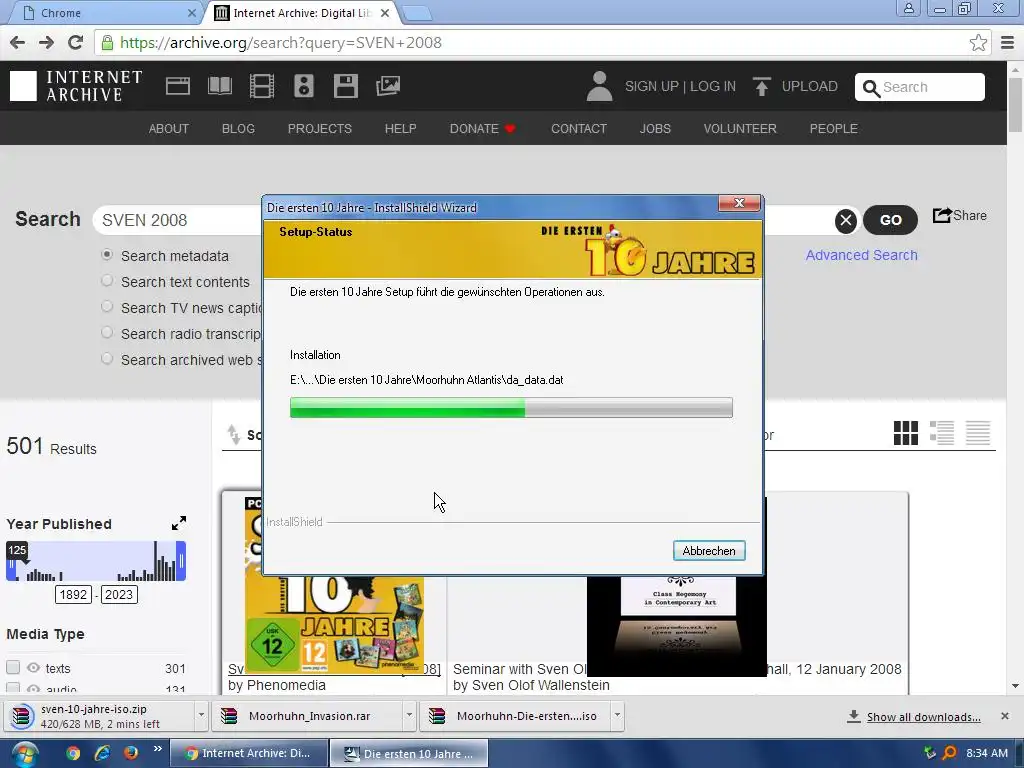Open the HELP menu item

tap(400, 129)
